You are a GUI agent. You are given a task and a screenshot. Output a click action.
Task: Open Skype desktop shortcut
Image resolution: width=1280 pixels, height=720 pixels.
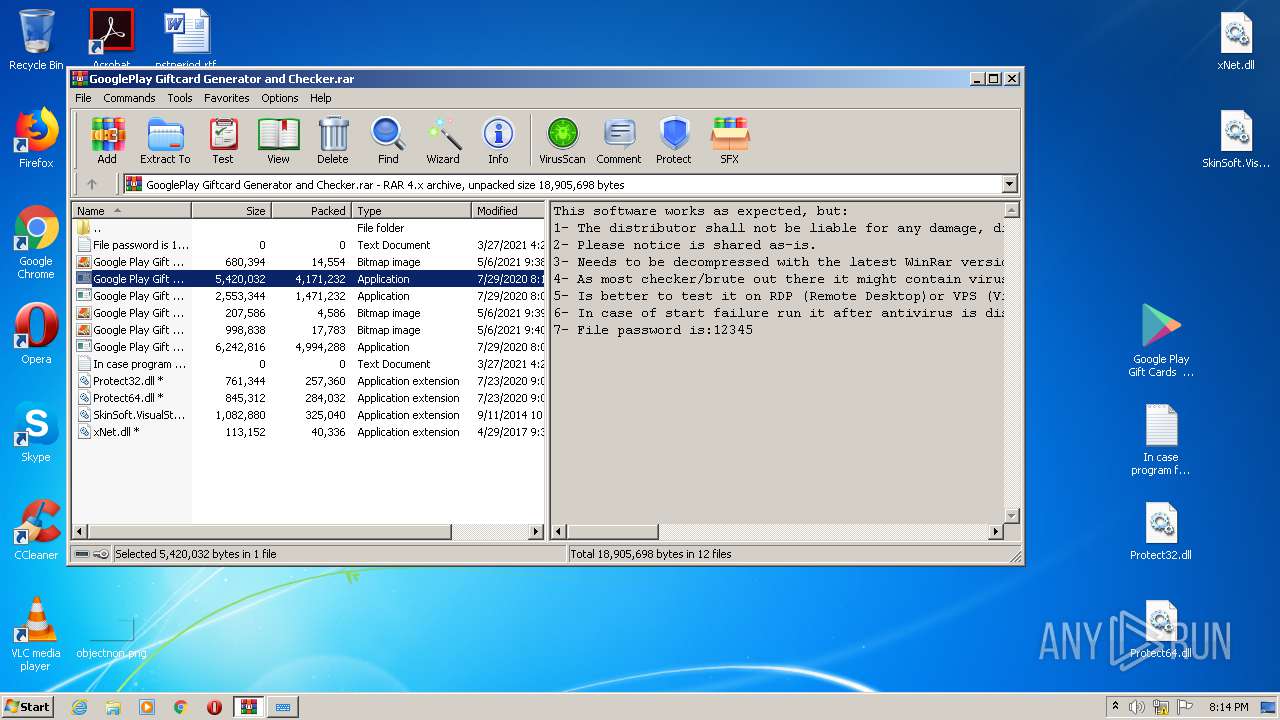click(36, 432)
